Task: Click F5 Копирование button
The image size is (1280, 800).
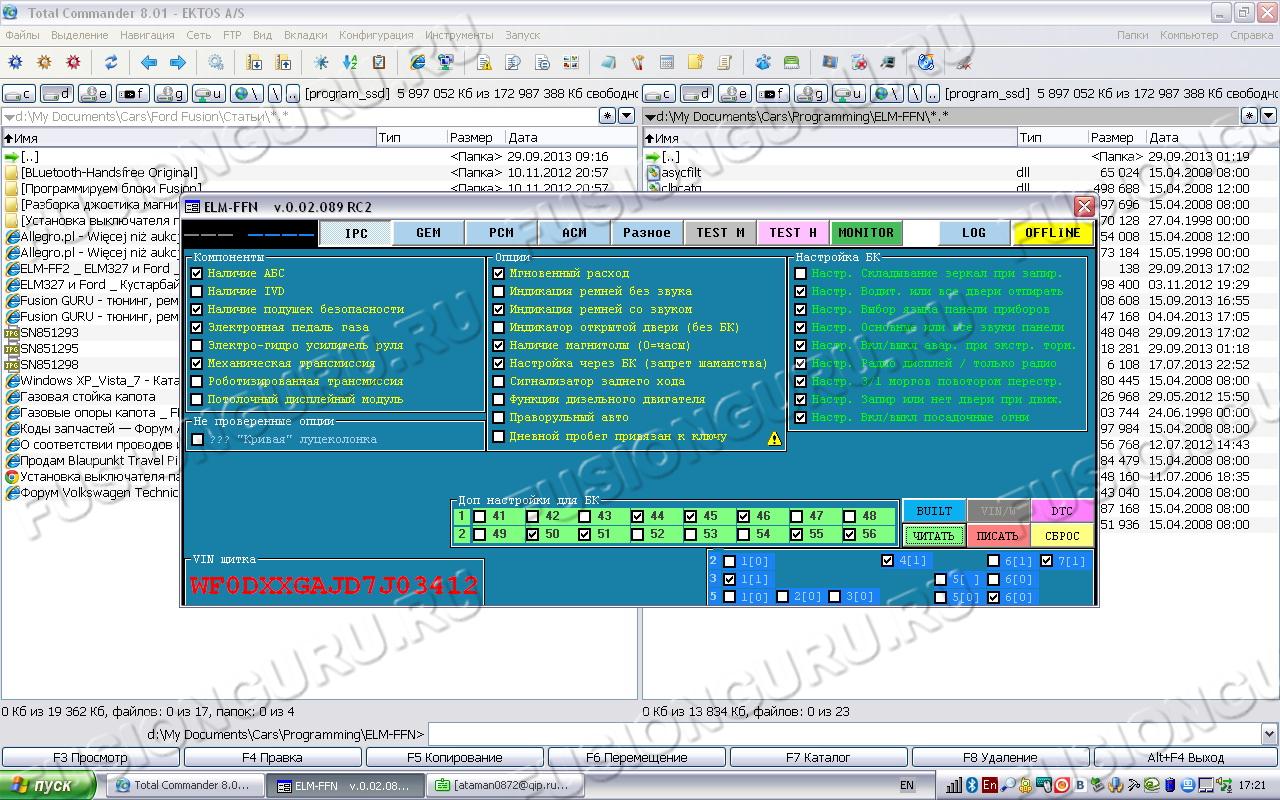Action: pos(455,758)
